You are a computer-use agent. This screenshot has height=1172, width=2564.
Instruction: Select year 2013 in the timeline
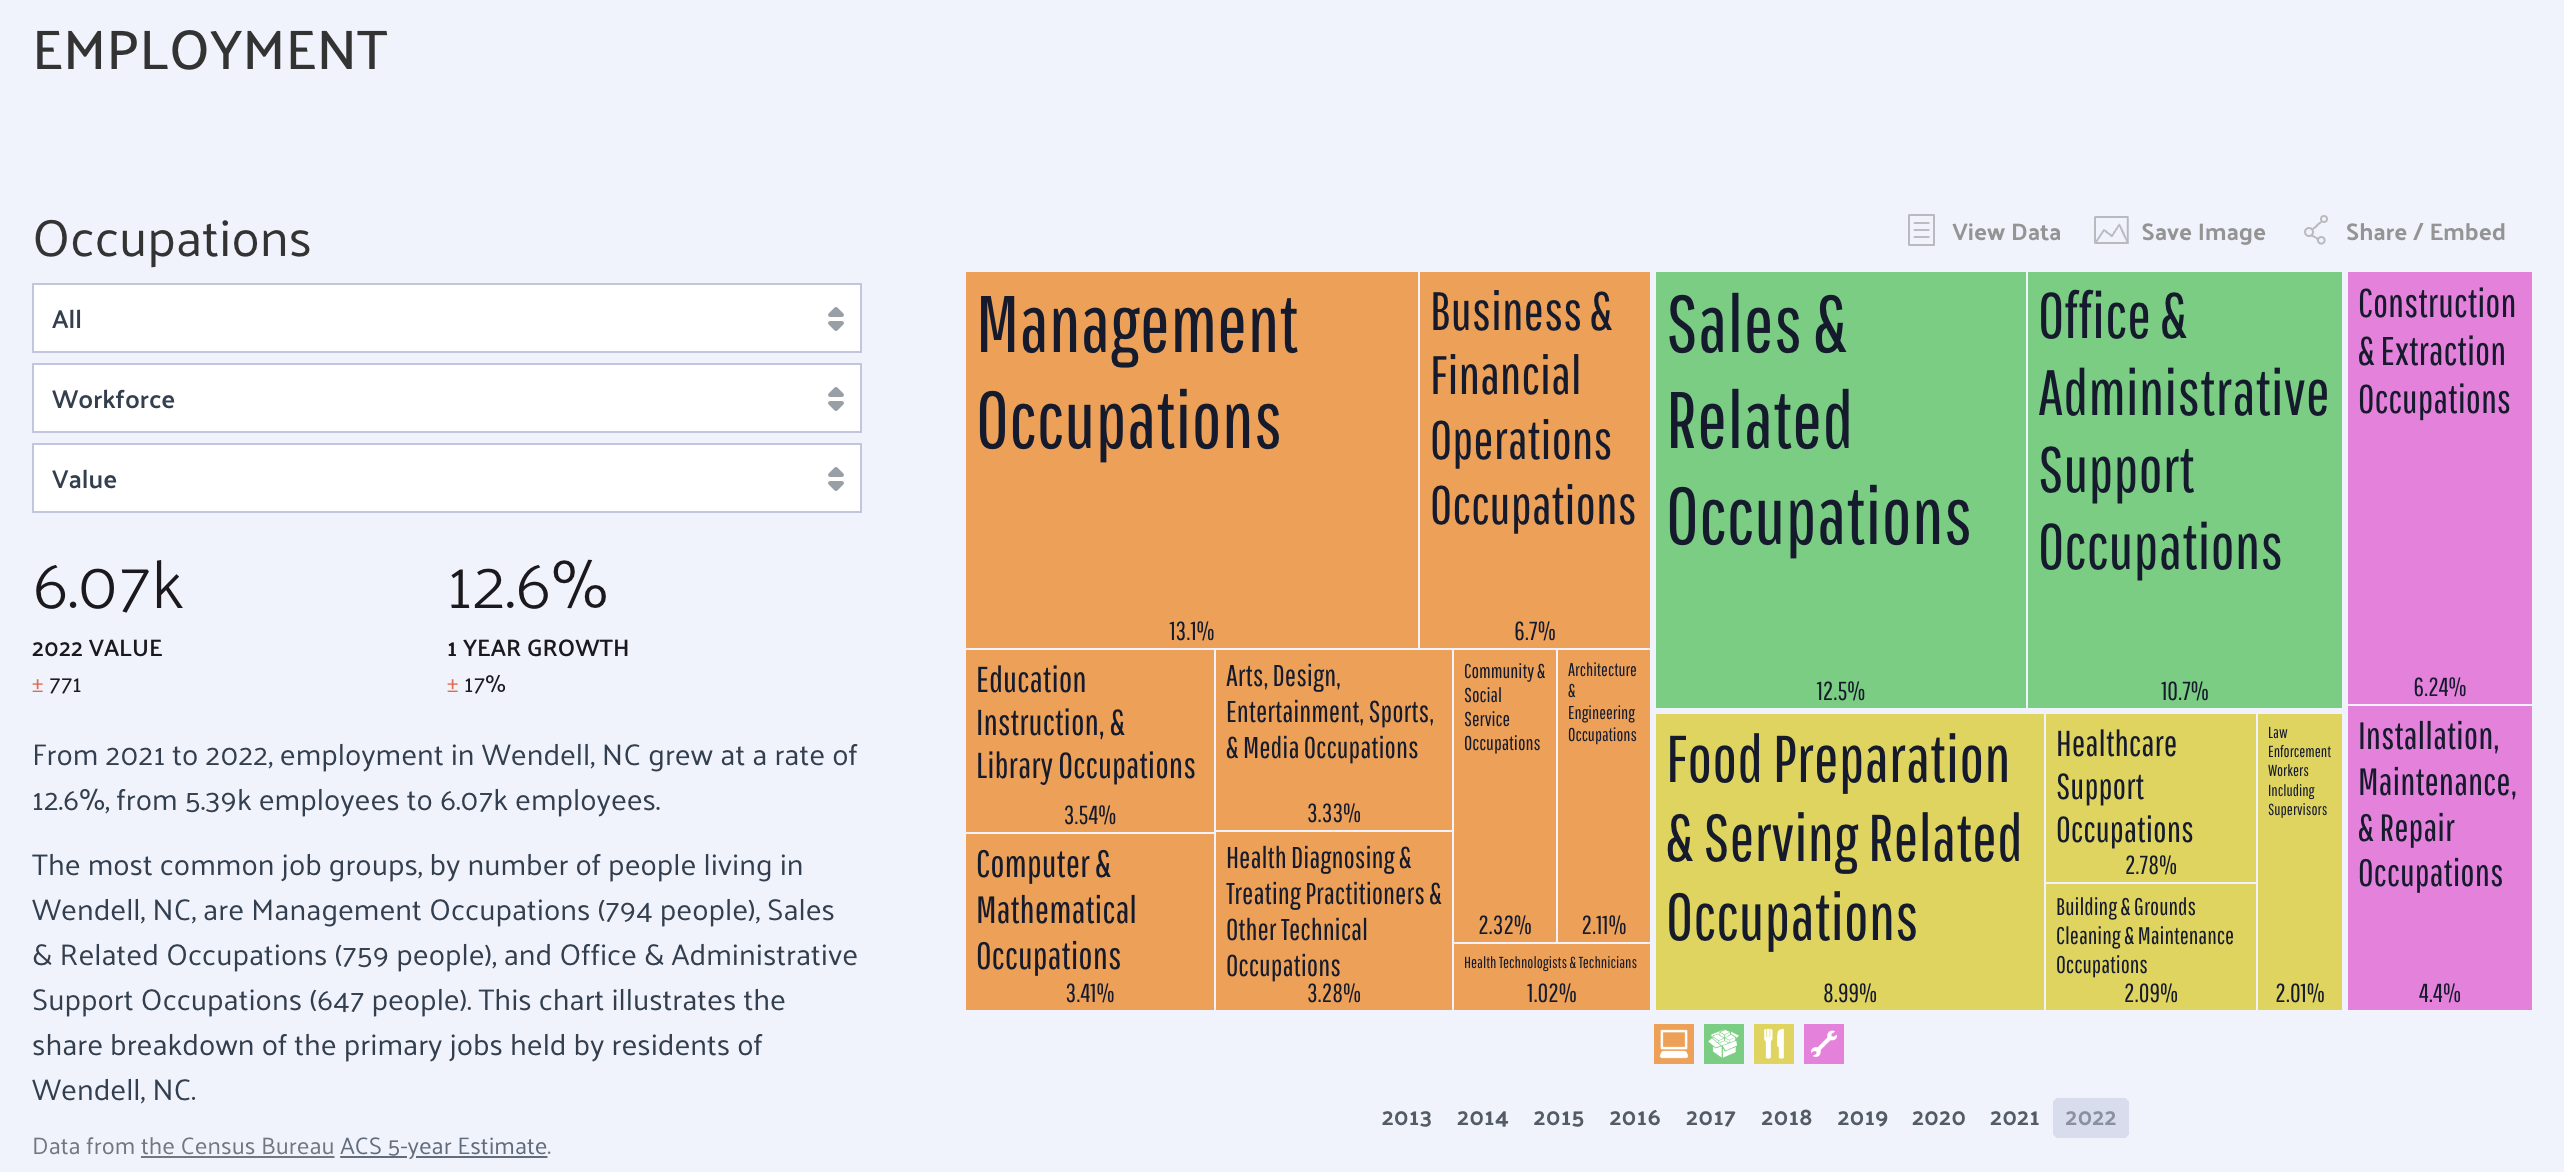point(1406,1118)
